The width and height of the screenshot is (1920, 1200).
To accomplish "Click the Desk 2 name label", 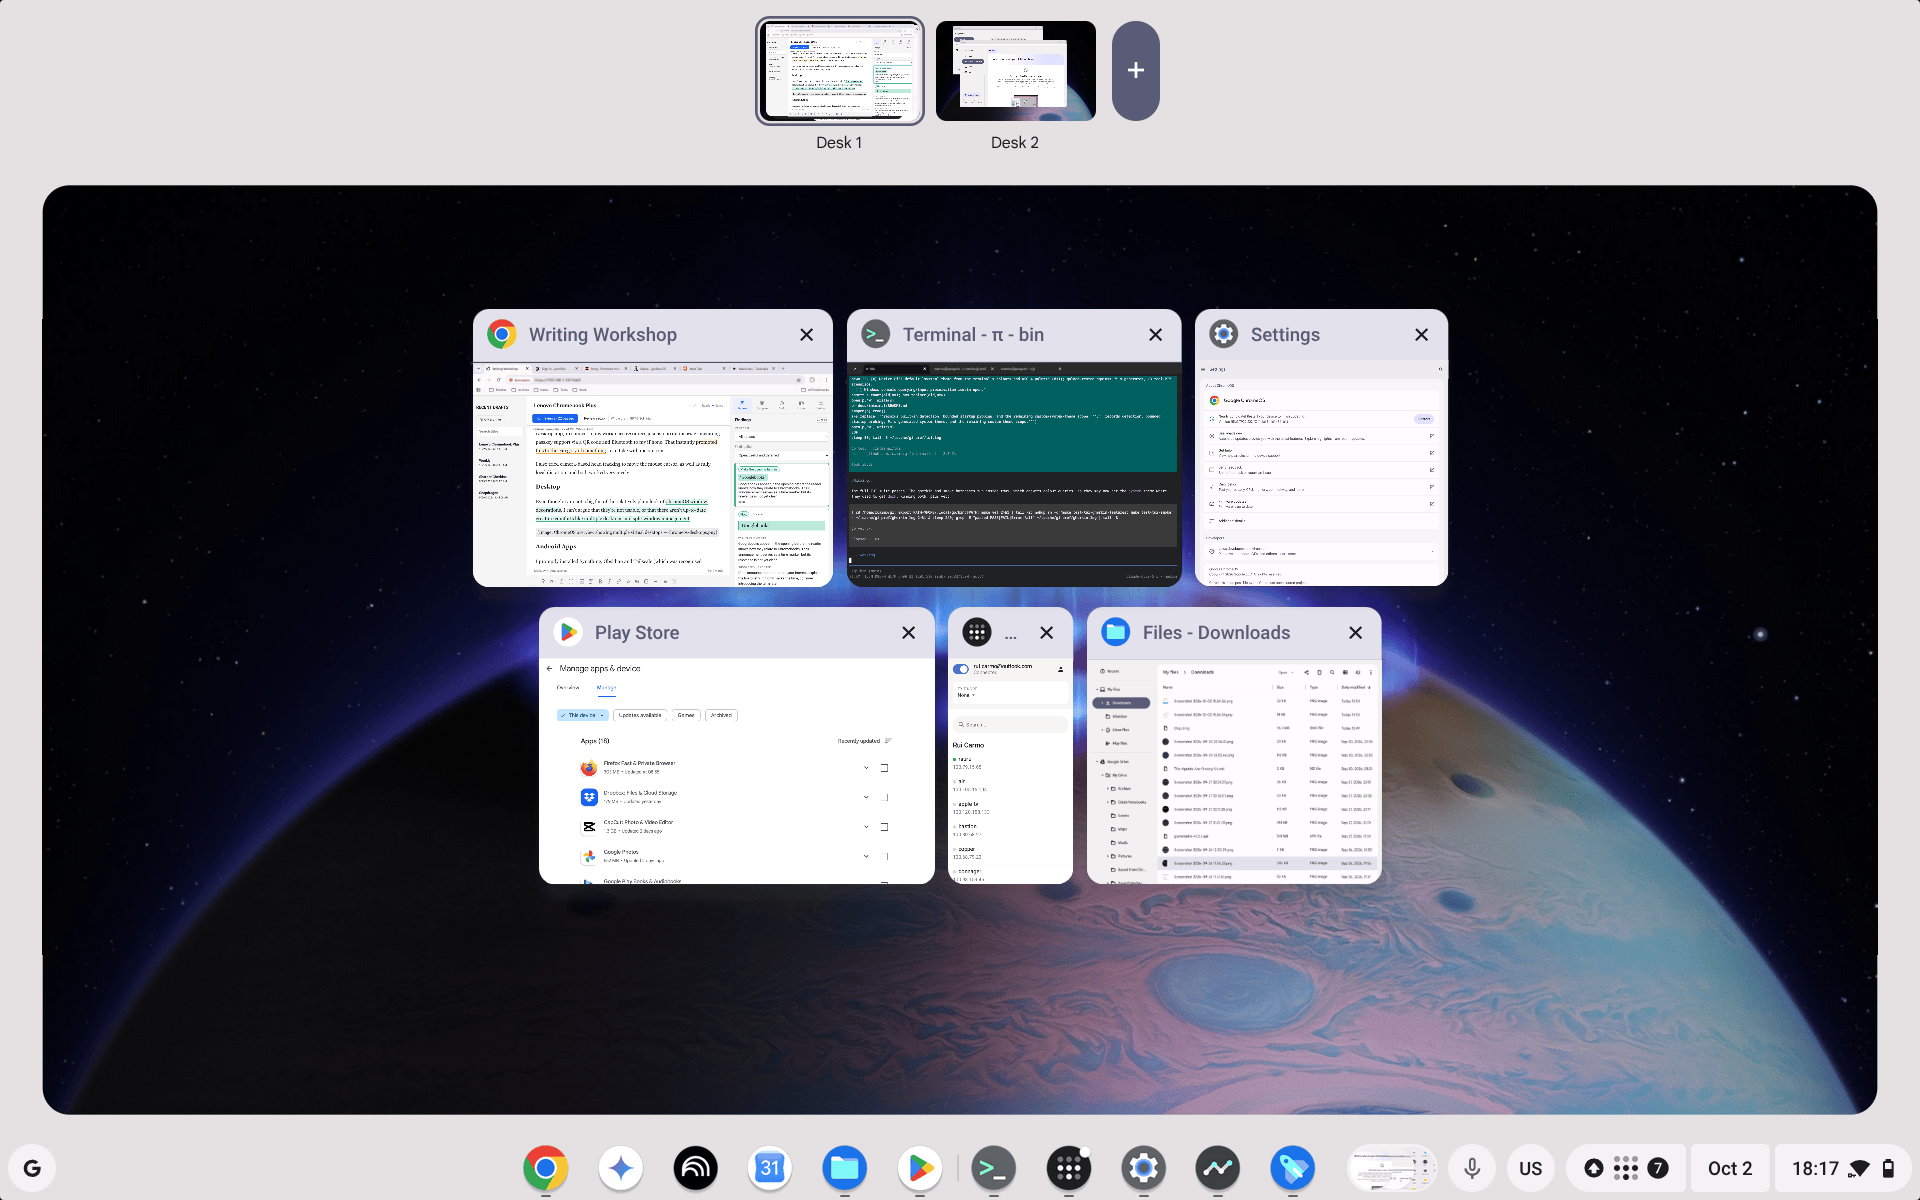I will 1015,143.
